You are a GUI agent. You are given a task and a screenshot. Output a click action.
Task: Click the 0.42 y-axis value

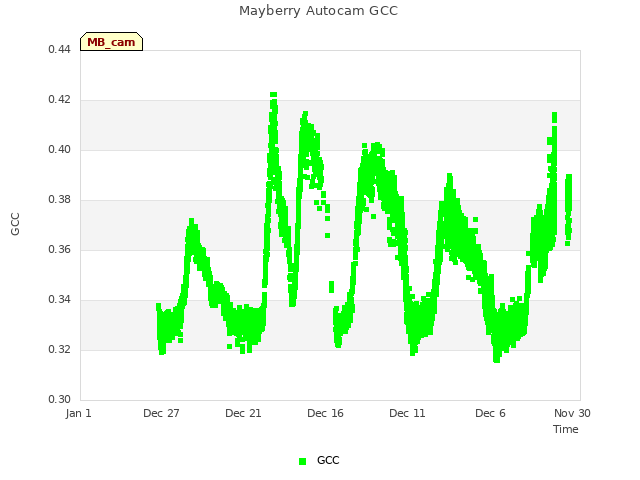tap(60, 100)
